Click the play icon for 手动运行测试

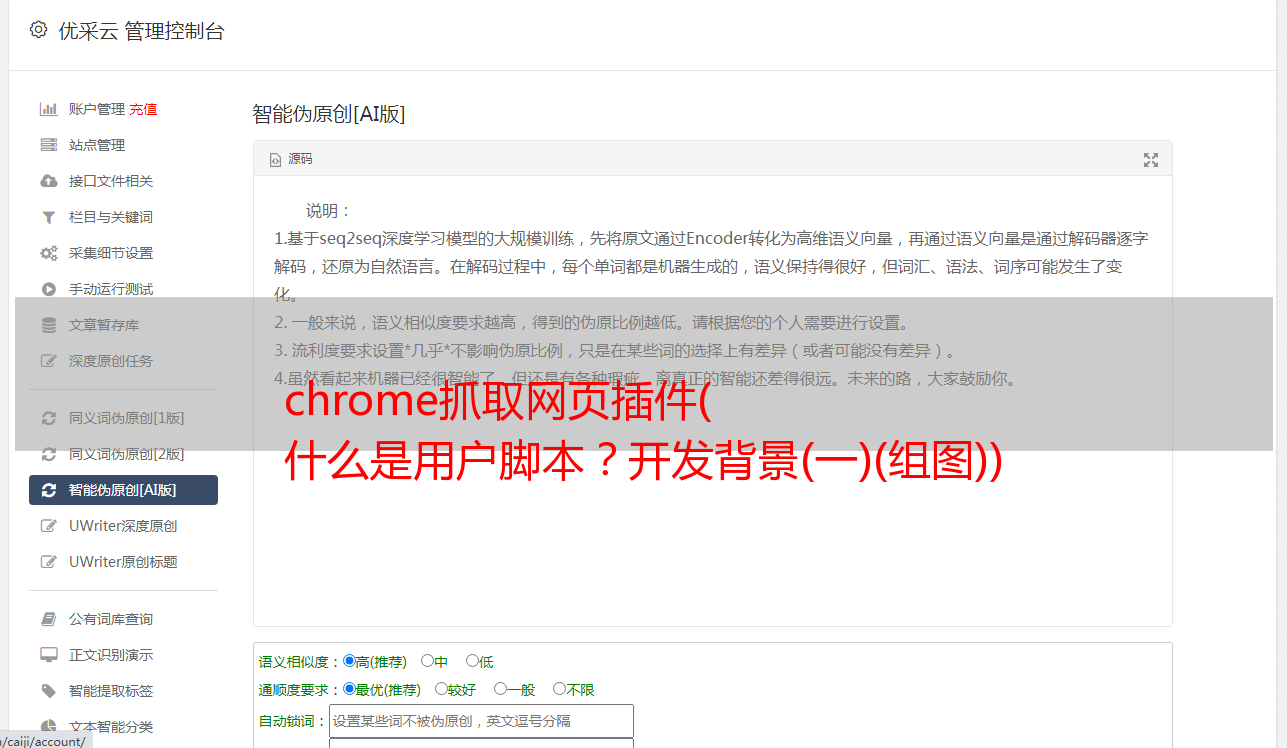tap(48, 289)
